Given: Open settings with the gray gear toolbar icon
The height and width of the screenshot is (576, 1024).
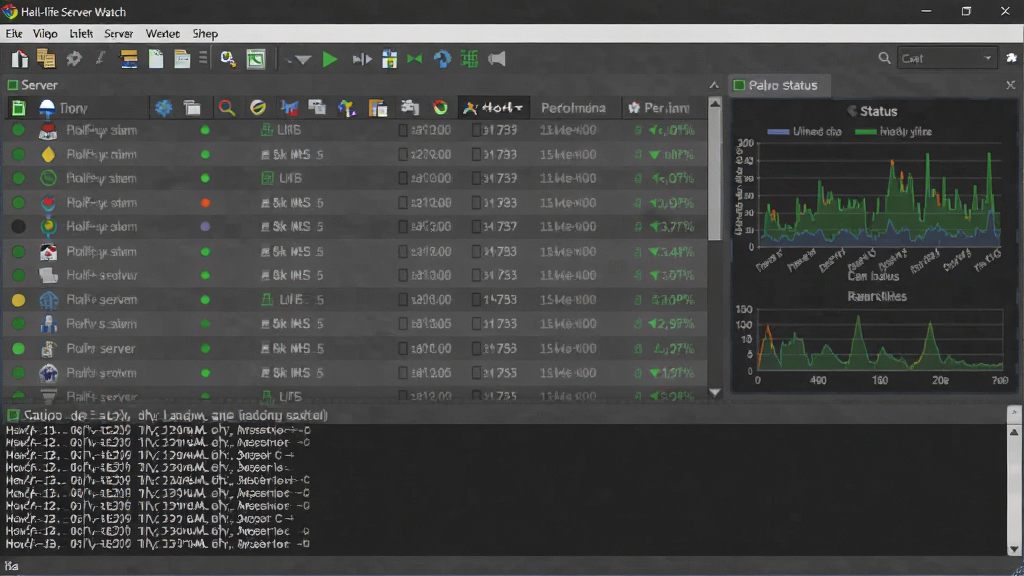Looking at the screenshot, I should [74, 59].
